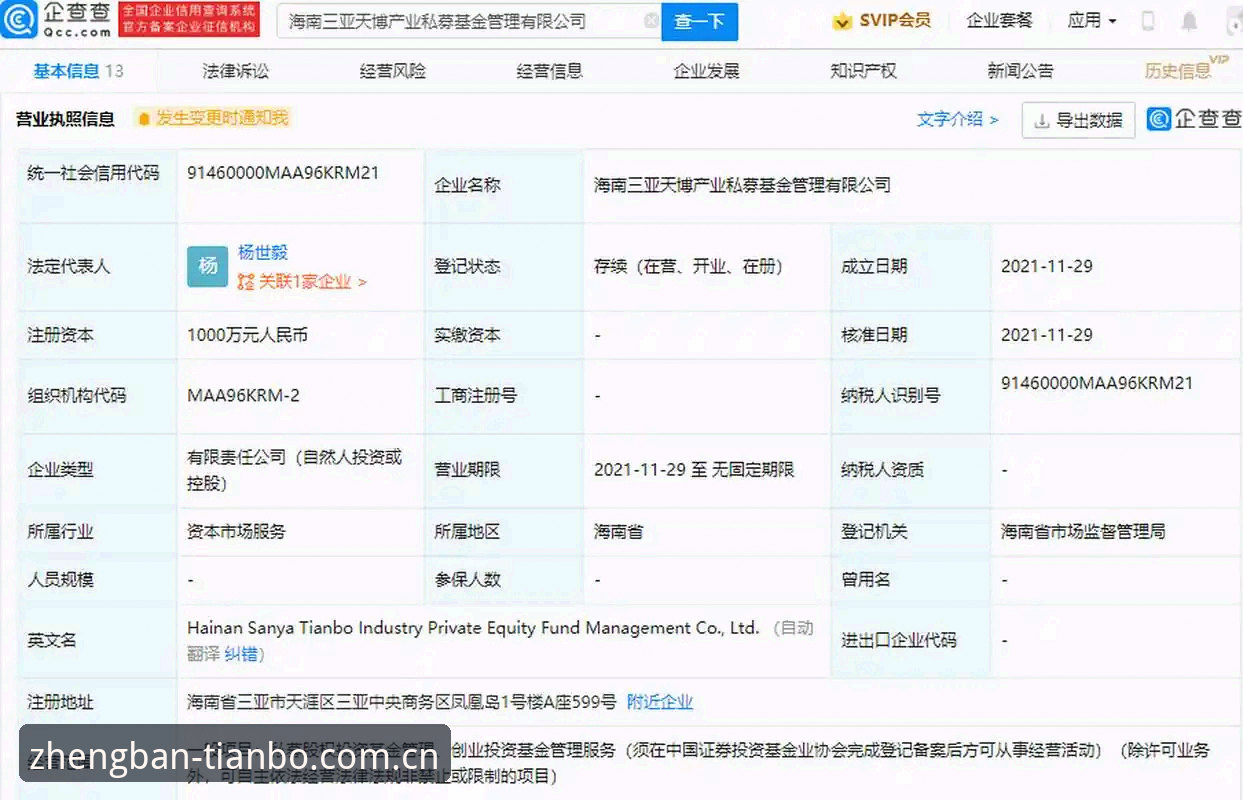Open SVIP会员 membership link
This screenshot has height=800, width=1243.
(882, 21)
